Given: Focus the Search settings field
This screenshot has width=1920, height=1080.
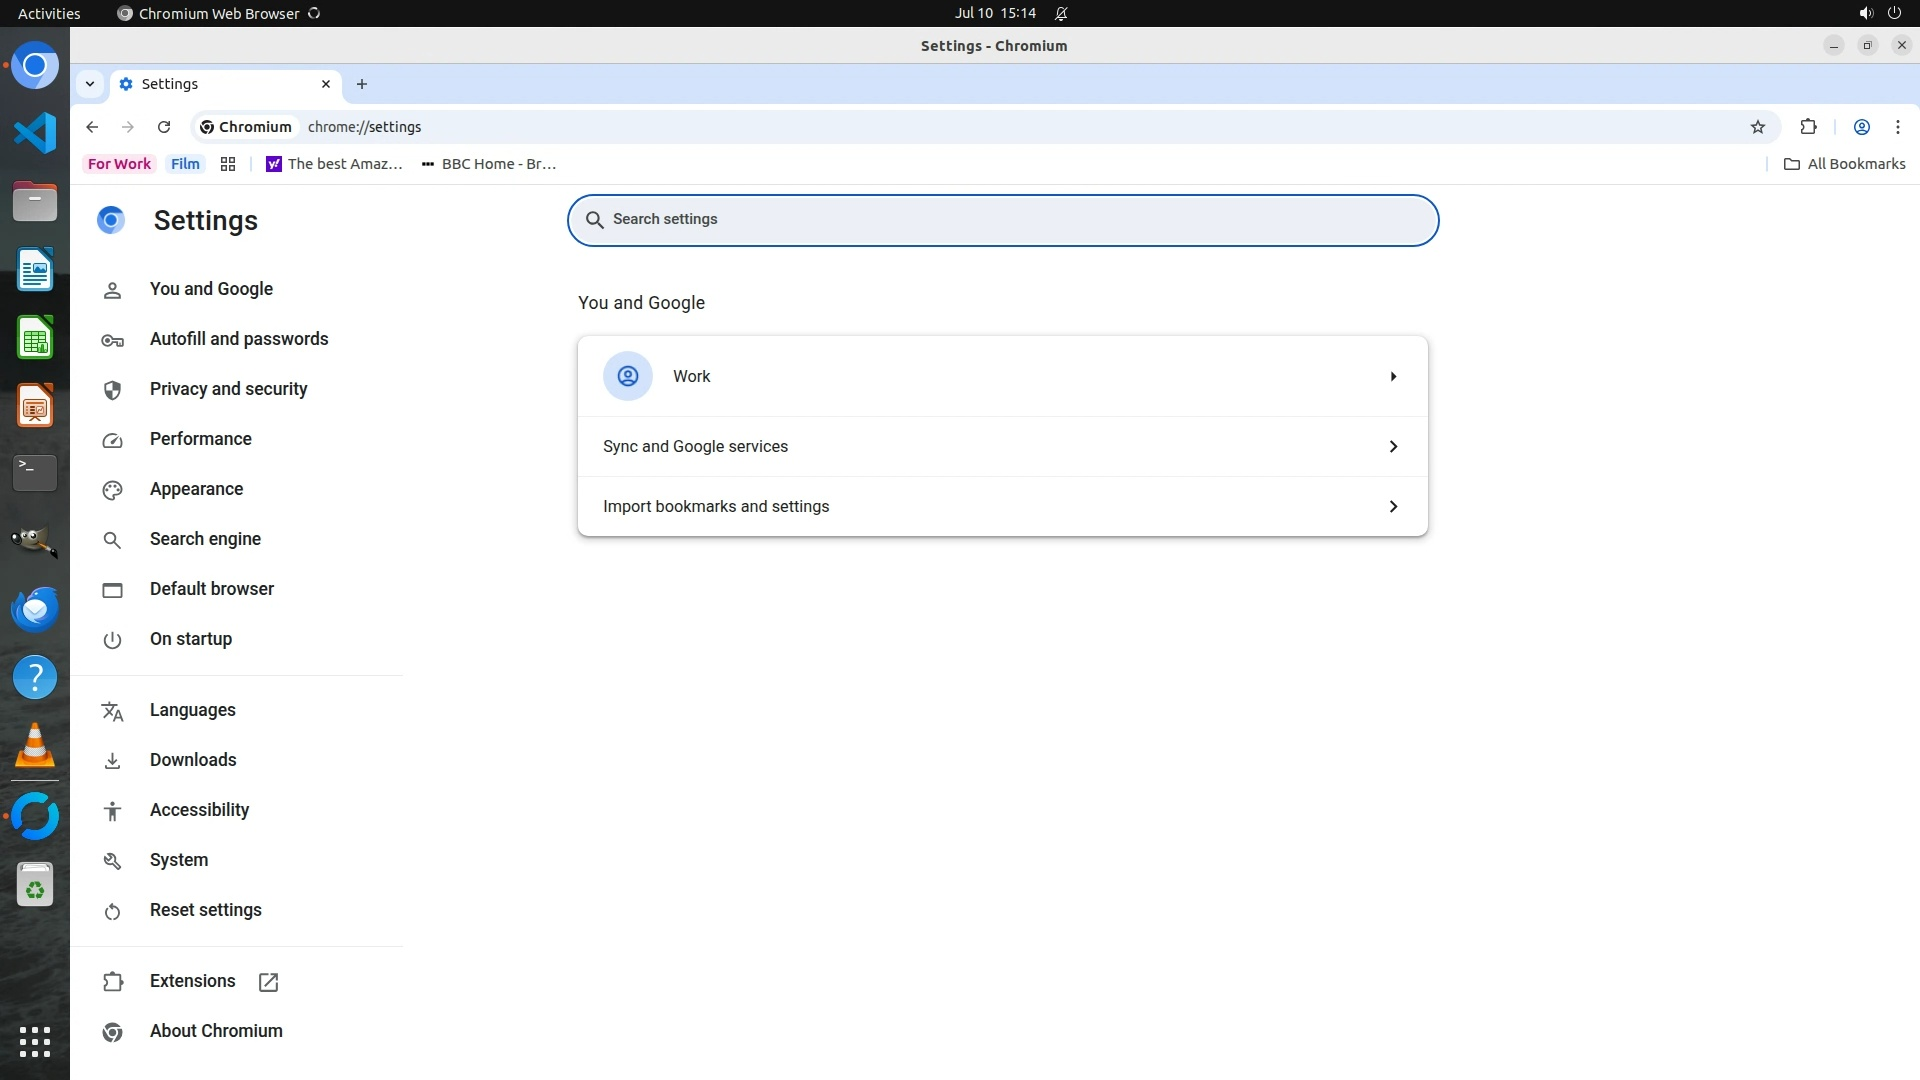Looking at the screenshot, I should point(1002,220).
